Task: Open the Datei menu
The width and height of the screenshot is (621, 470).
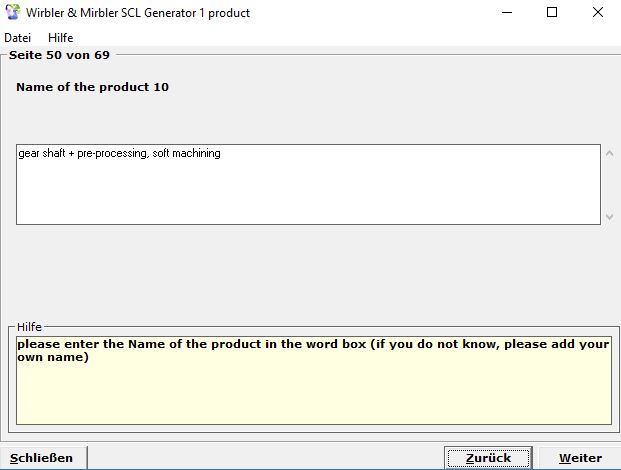Action: (18, 38)
